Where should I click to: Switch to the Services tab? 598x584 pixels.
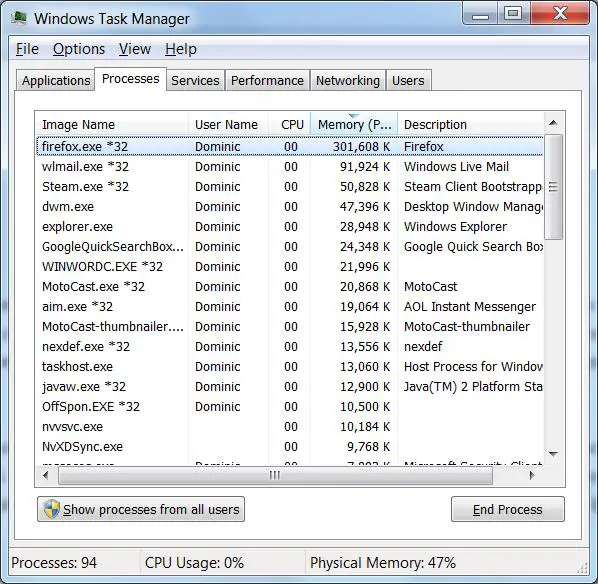(x=195, y=80)
